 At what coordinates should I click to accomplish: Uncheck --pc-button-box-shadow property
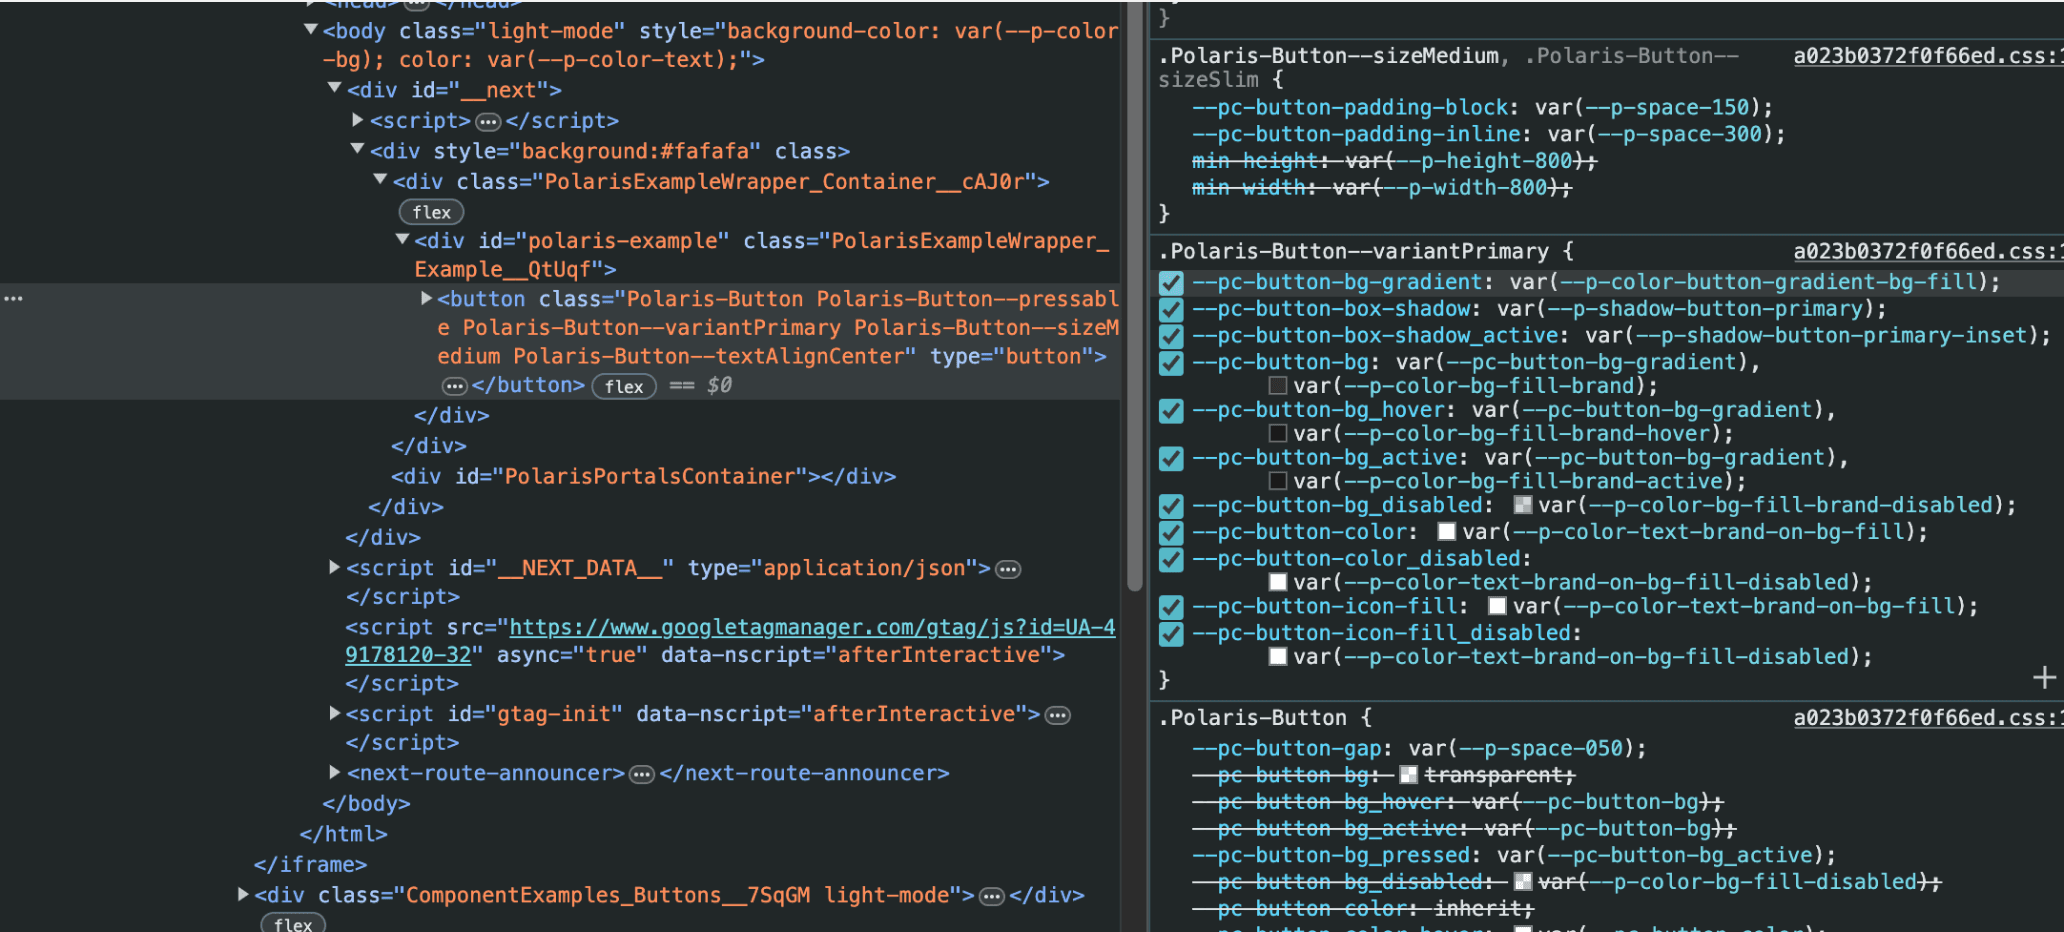pyautogui.click(x=1171, y=310)
